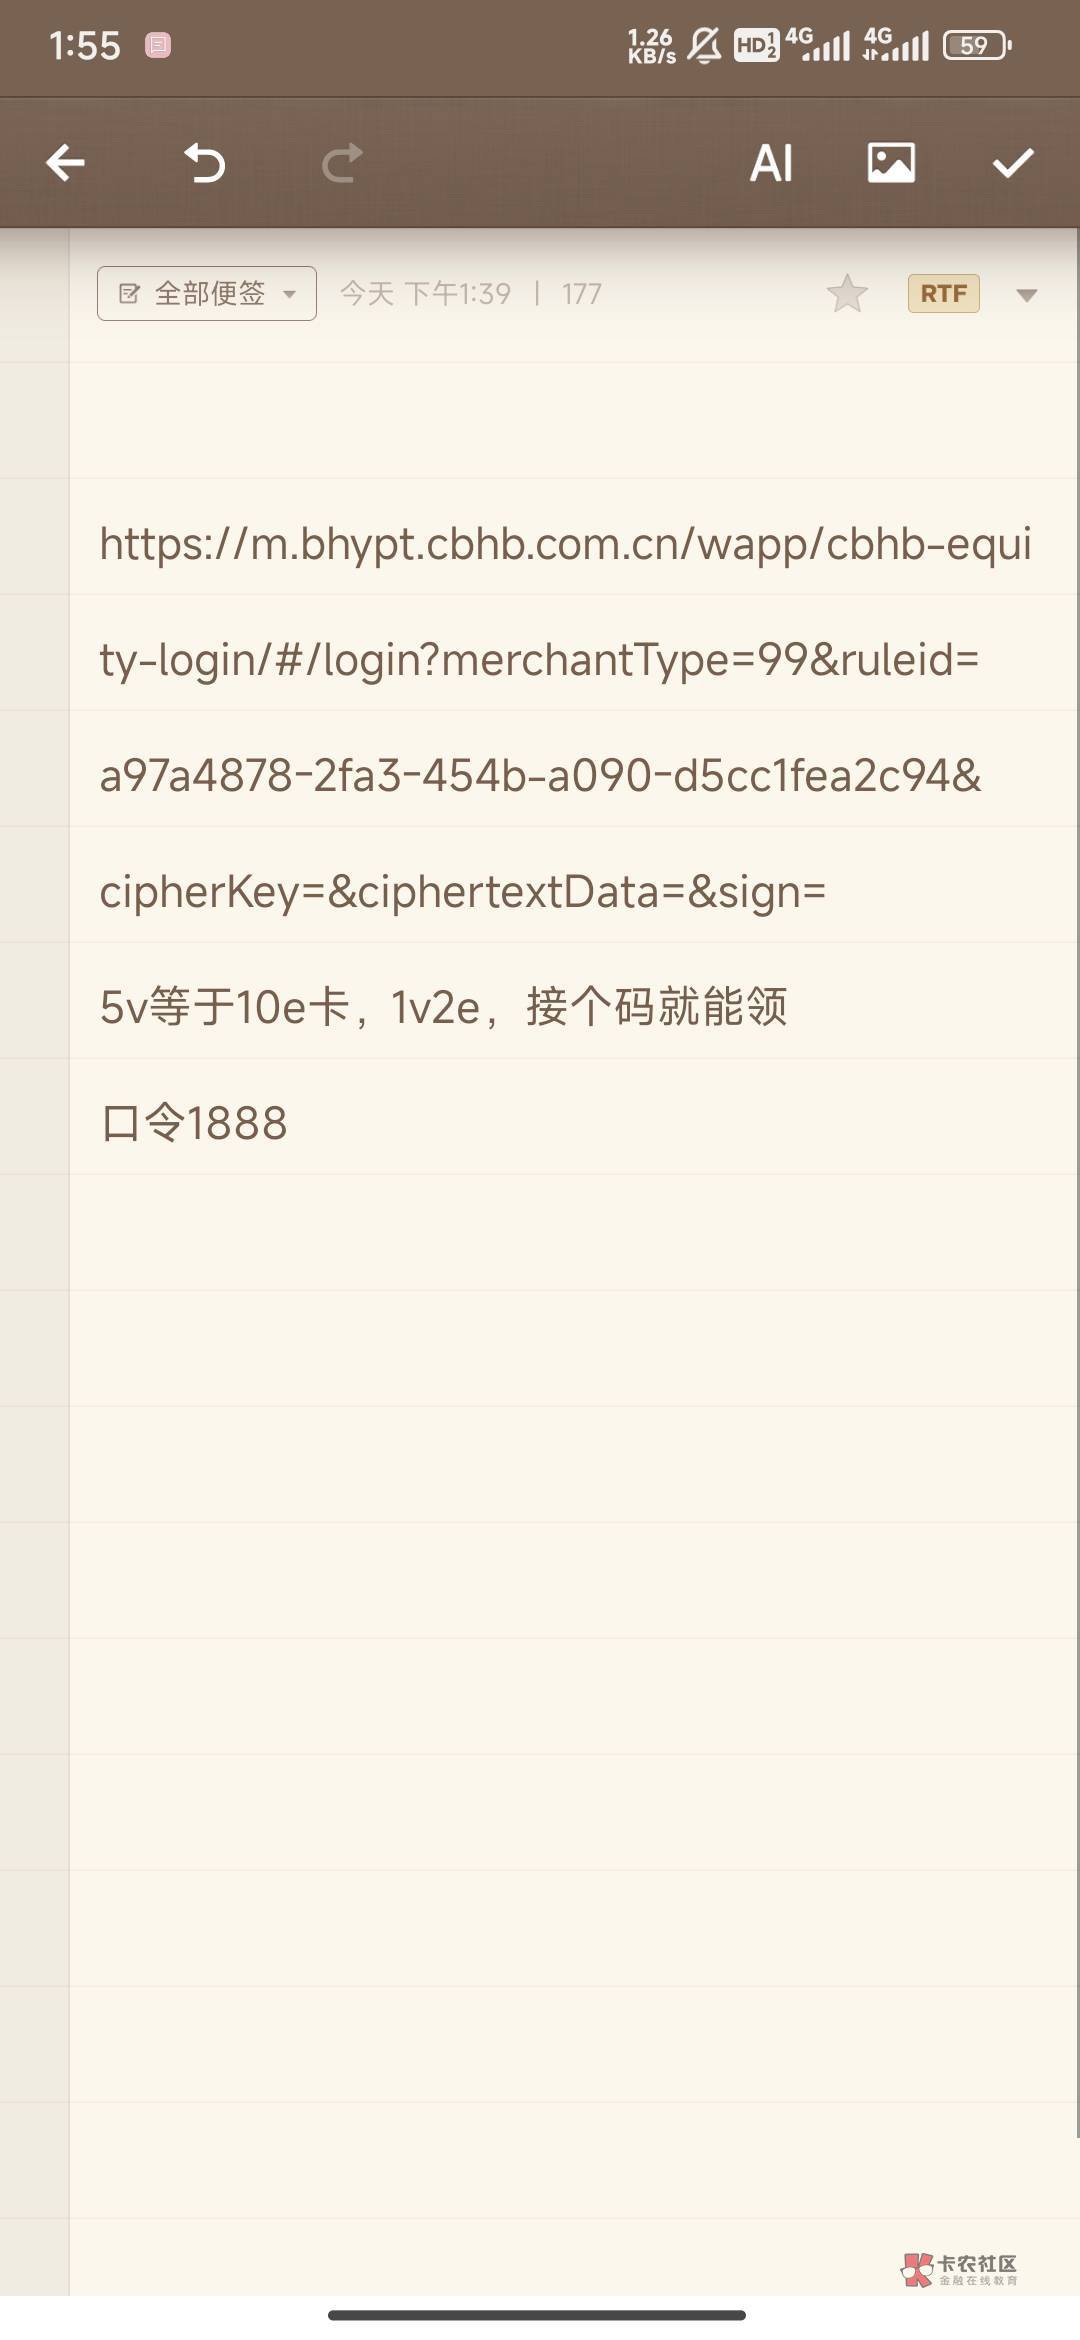The width and height of the screenshot is (1080, 2340).
Task: Tap the pink notification icon beside clock
Action: click(x=158, y=46)
